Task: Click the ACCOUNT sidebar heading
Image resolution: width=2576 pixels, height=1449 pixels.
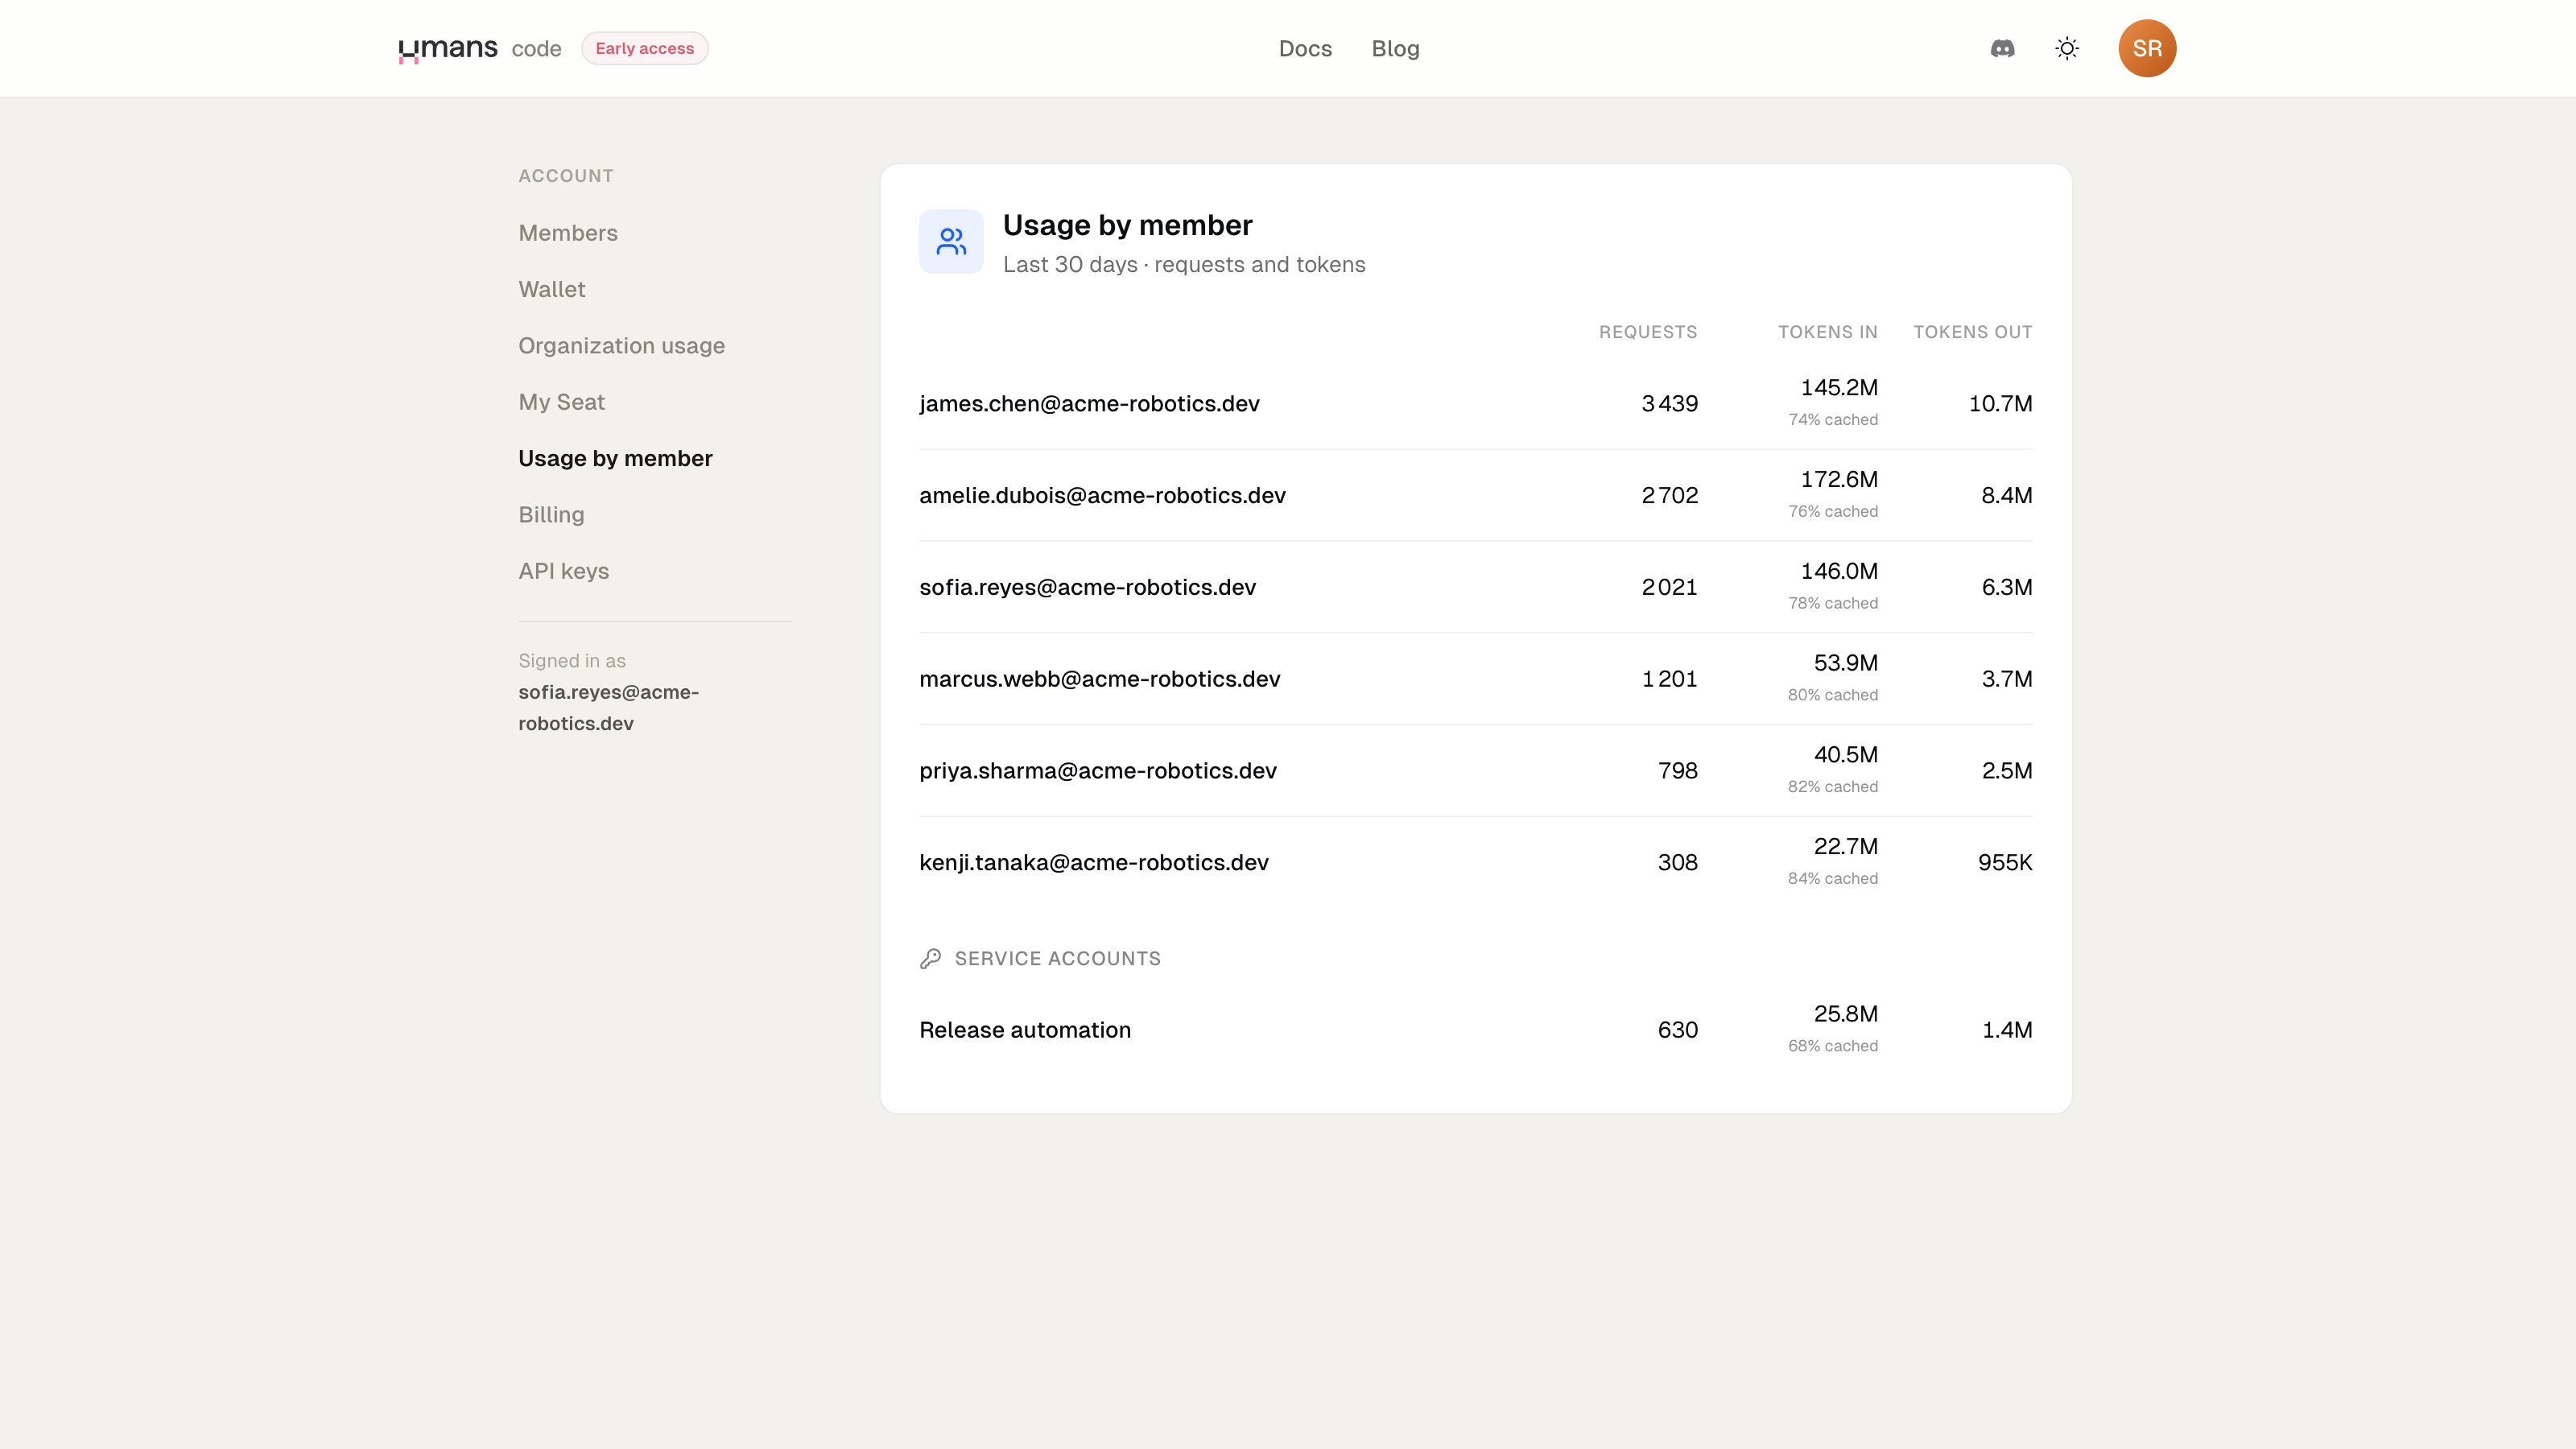Action: pyautogui.click(x=565, y=176)
